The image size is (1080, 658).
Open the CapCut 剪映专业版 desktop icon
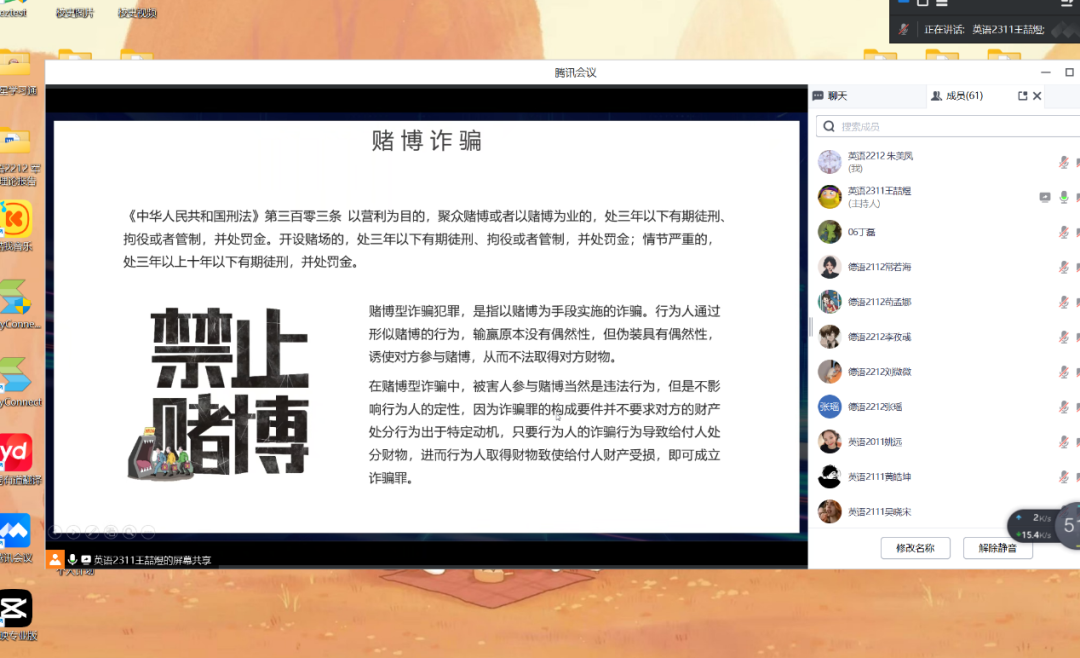14,608
